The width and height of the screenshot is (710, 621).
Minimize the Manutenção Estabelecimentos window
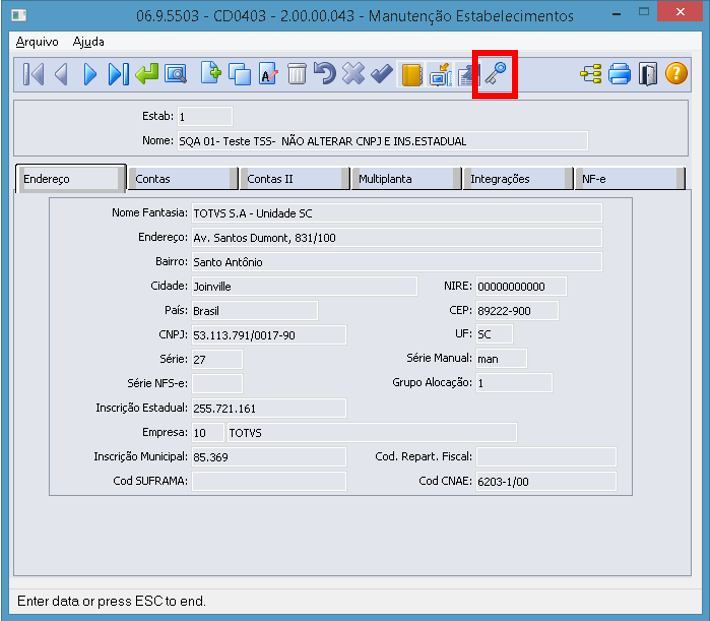click(x=616, y=14)
